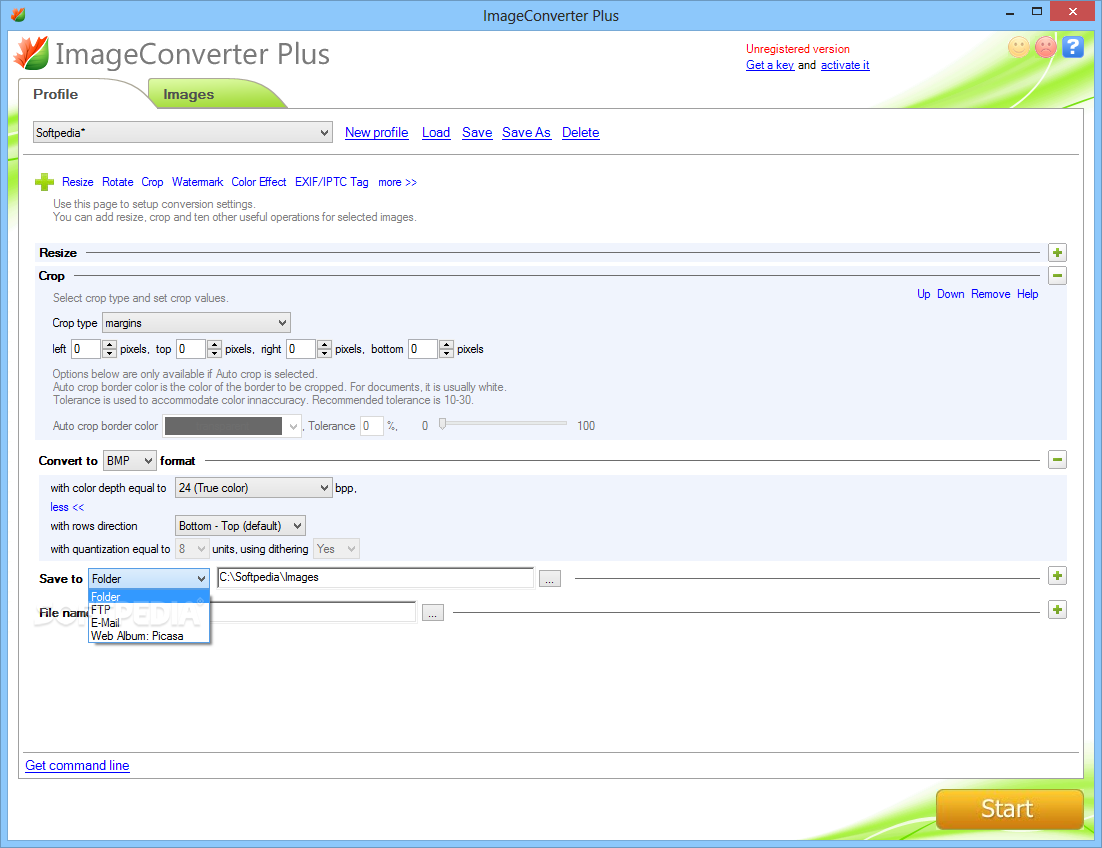
Task: Remove the Crop operation
Action: pos(990,294)
